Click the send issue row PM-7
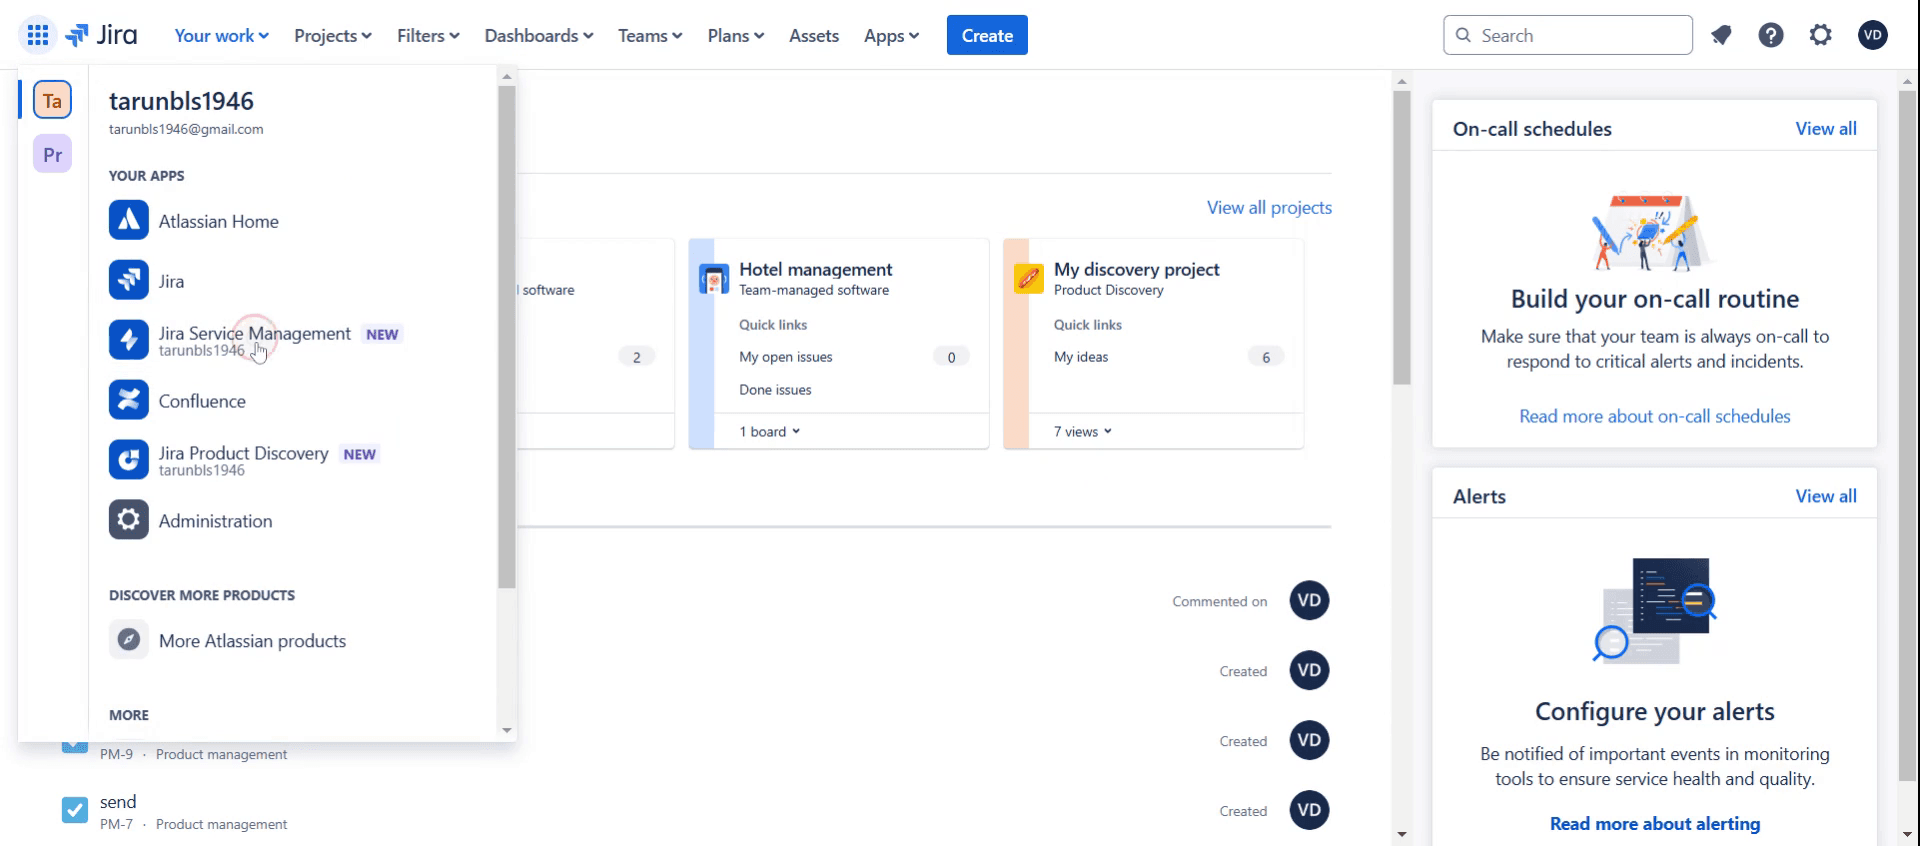This screenshot has height=846, width=1920. 695,811
